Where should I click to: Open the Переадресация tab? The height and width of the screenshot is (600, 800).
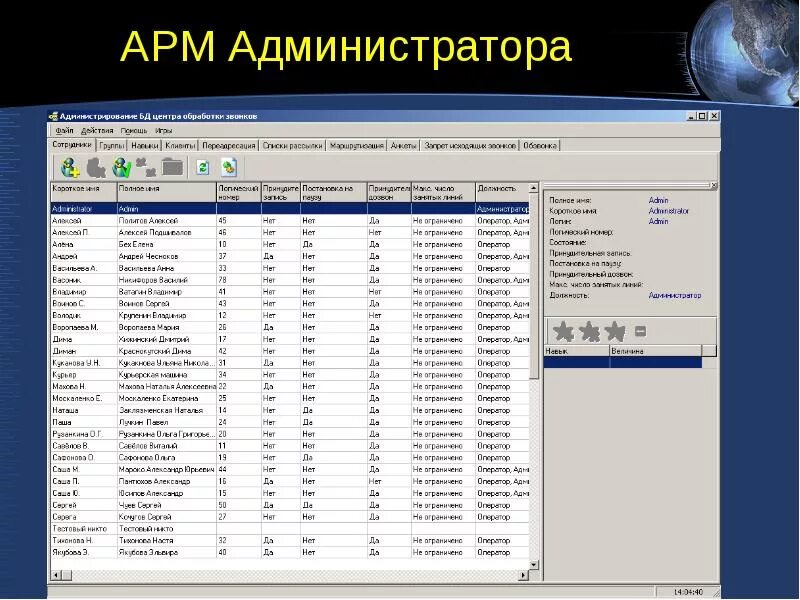(229, 146)
